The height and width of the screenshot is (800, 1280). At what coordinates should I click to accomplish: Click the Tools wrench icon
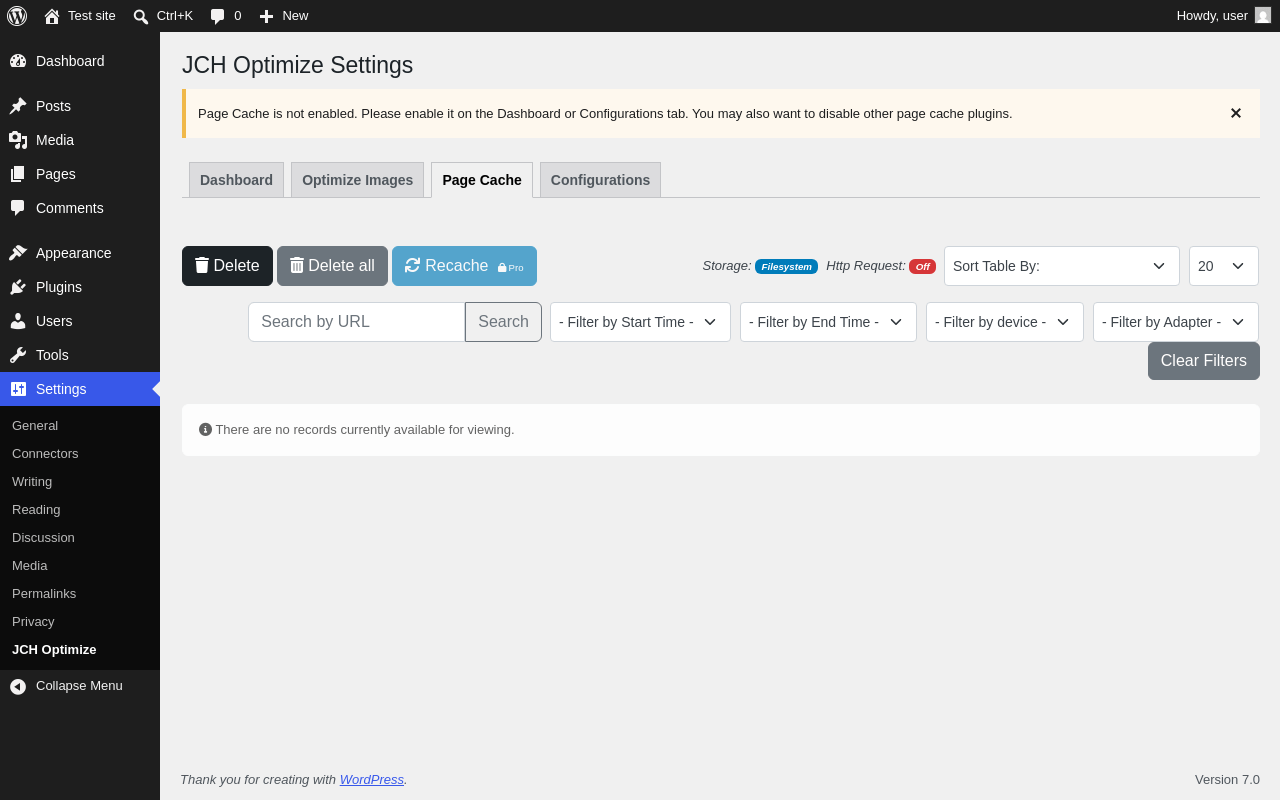point(18,355)
